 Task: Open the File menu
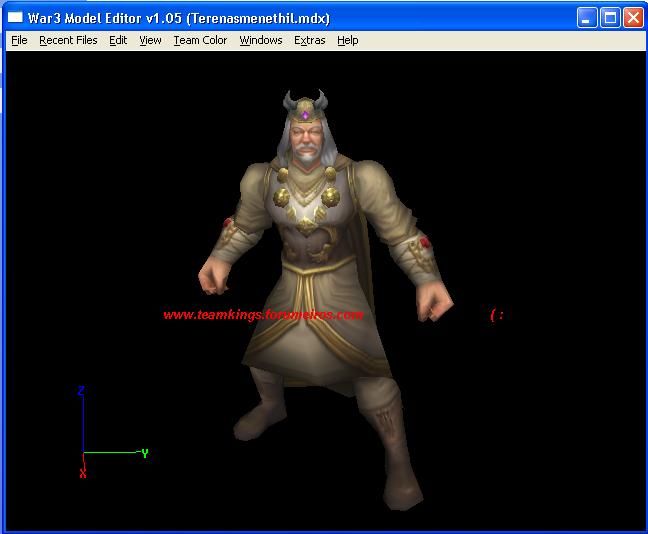tap(19, 41)
